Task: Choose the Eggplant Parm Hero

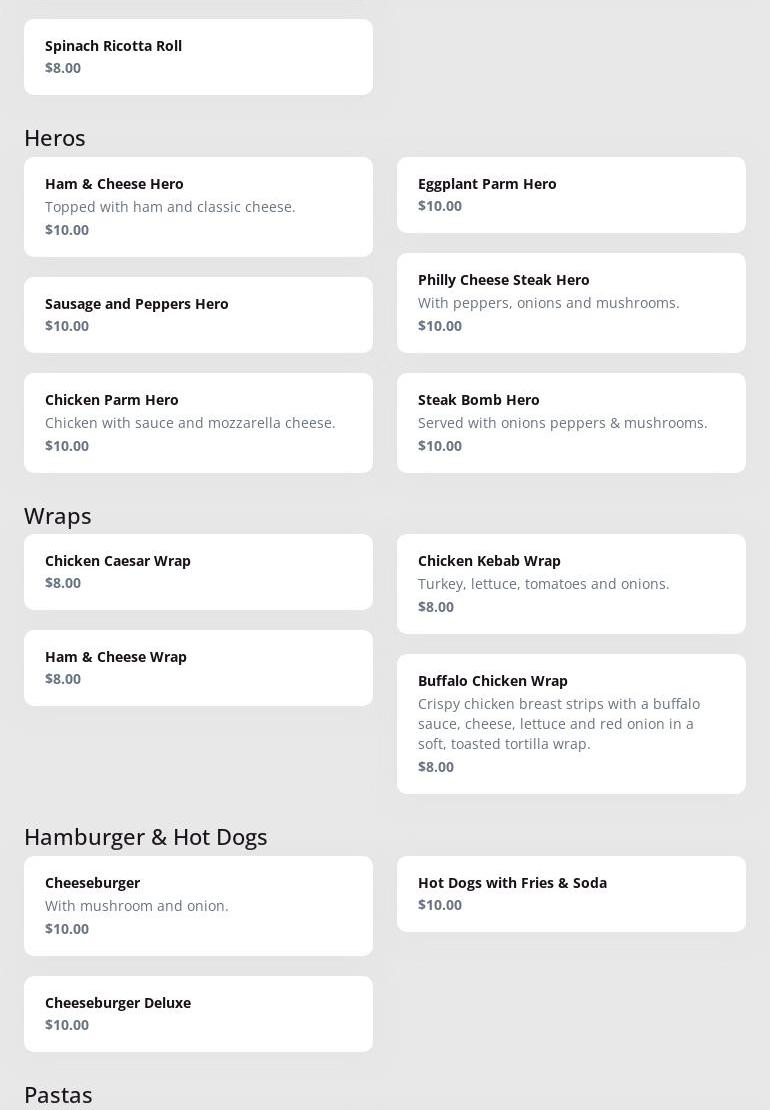Action: (571, 194)
